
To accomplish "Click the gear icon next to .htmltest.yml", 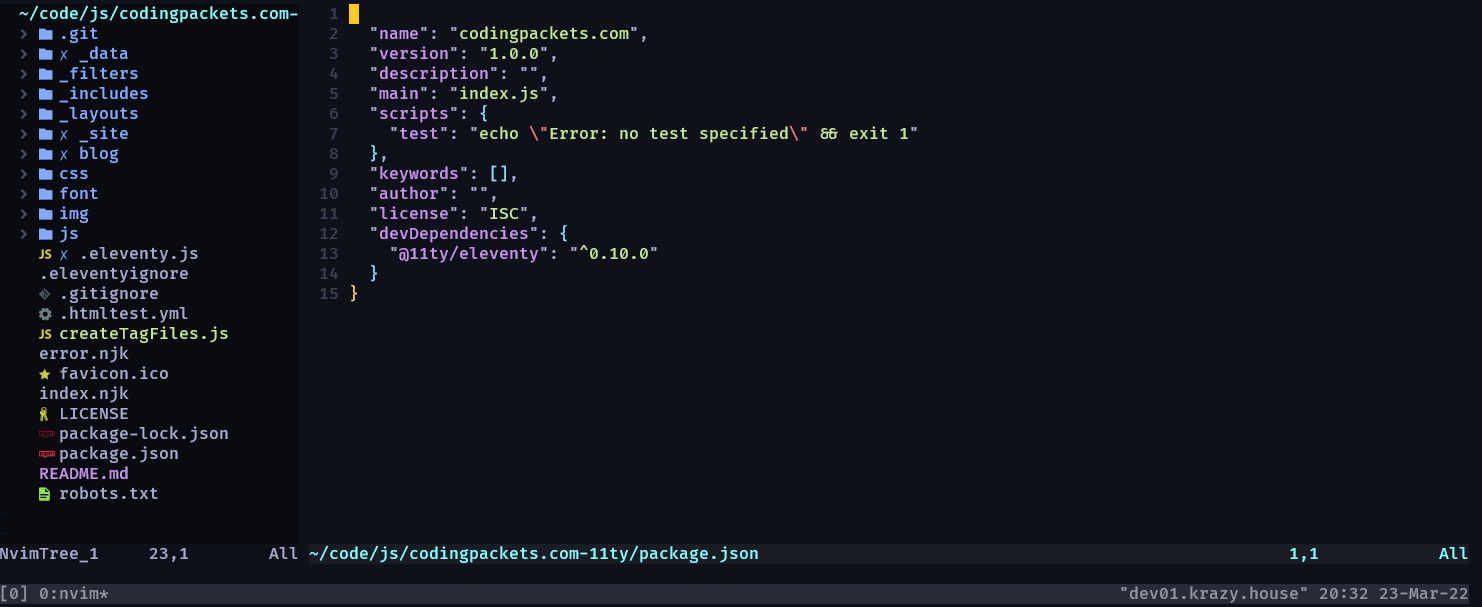I will 45,314.
